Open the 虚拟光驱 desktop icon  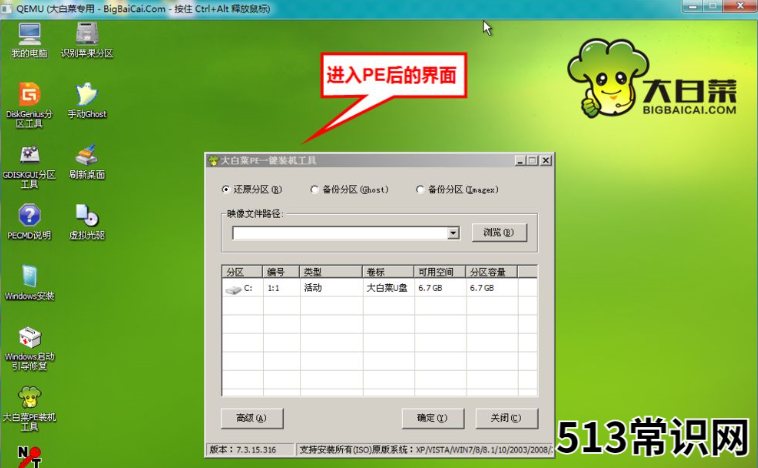(87, 222)
